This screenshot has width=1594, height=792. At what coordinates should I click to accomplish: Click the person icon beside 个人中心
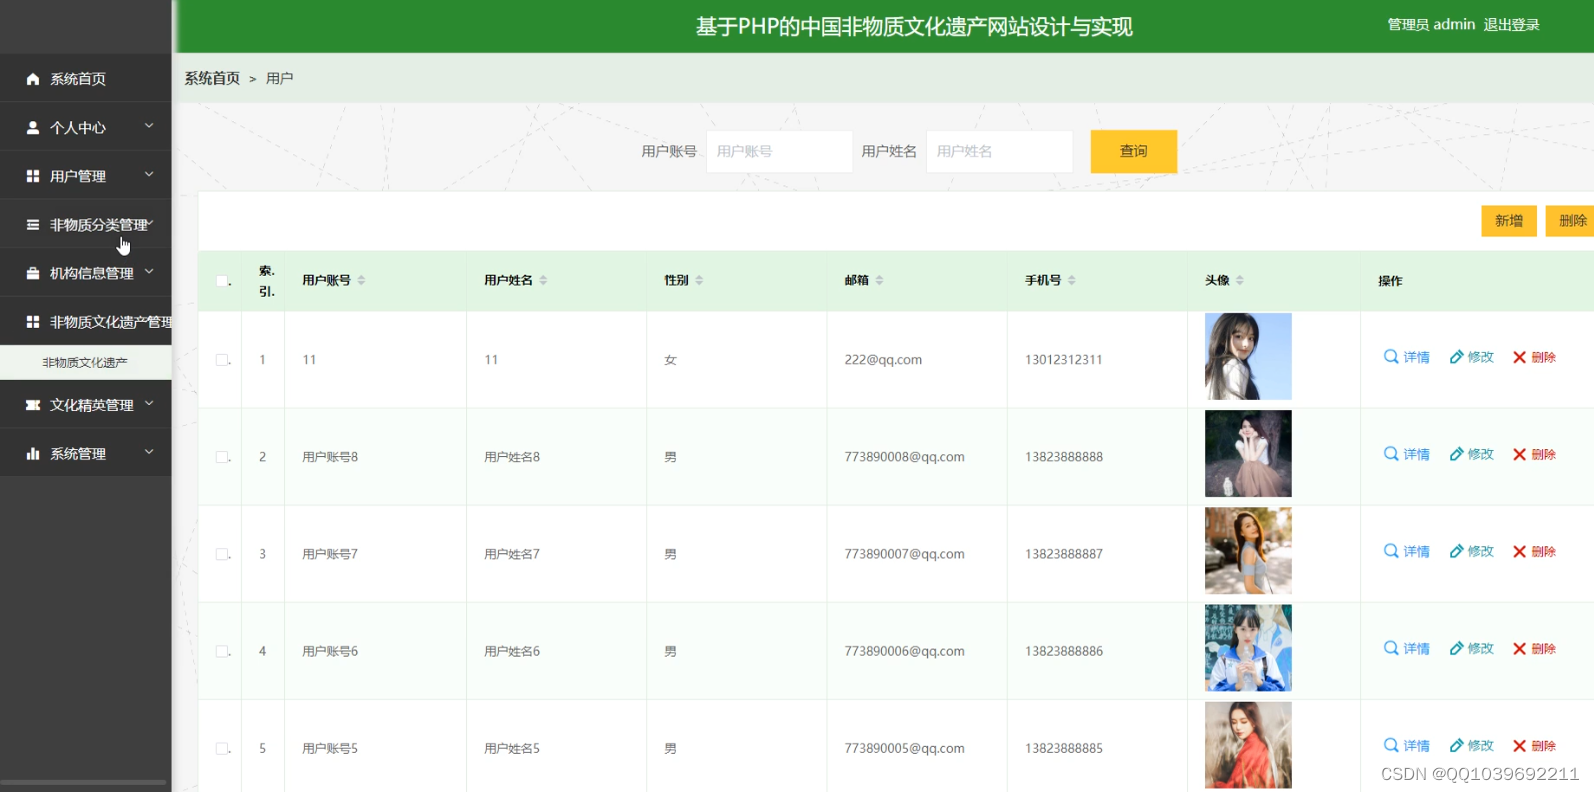(33, 128)
